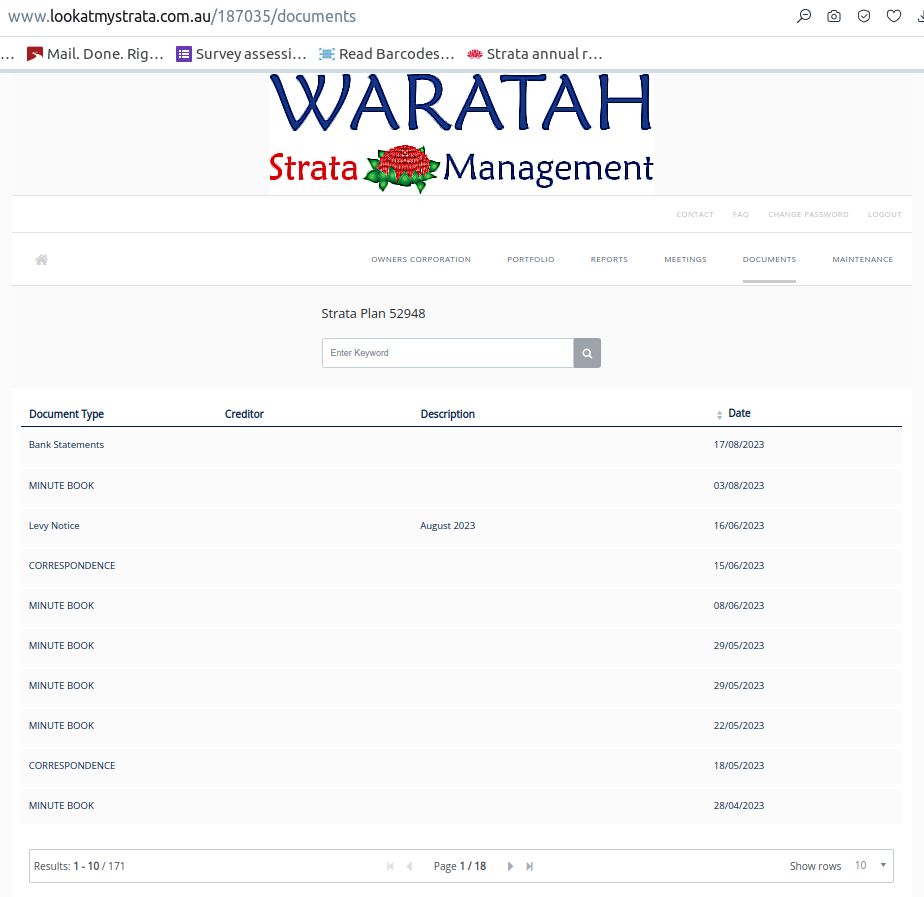Go to first page of results
The image size is (924, 897).
390,866
